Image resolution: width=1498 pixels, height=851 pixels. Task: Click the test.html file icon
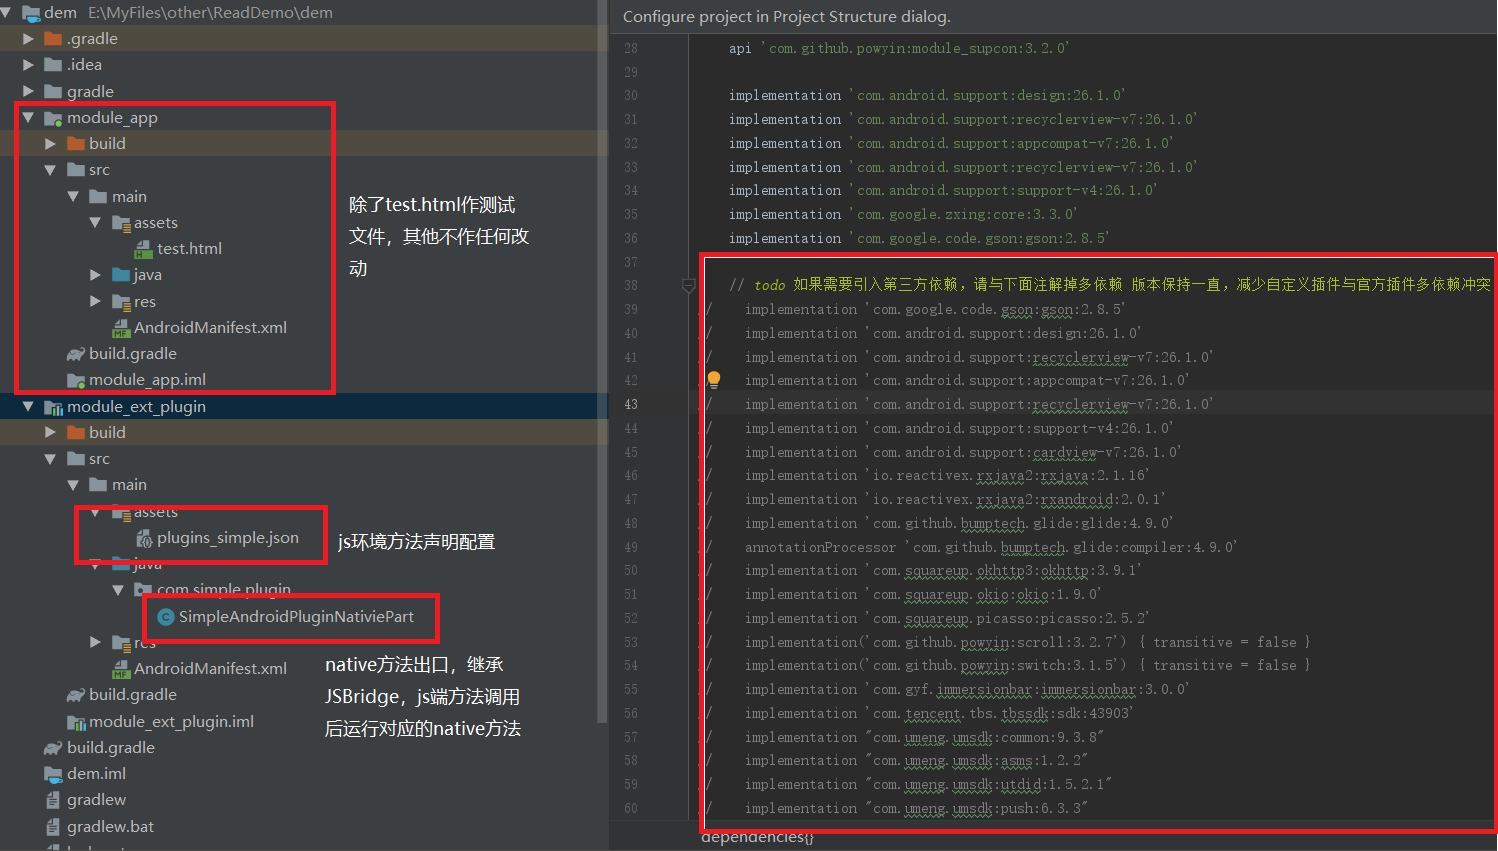(x=143, y=249)
